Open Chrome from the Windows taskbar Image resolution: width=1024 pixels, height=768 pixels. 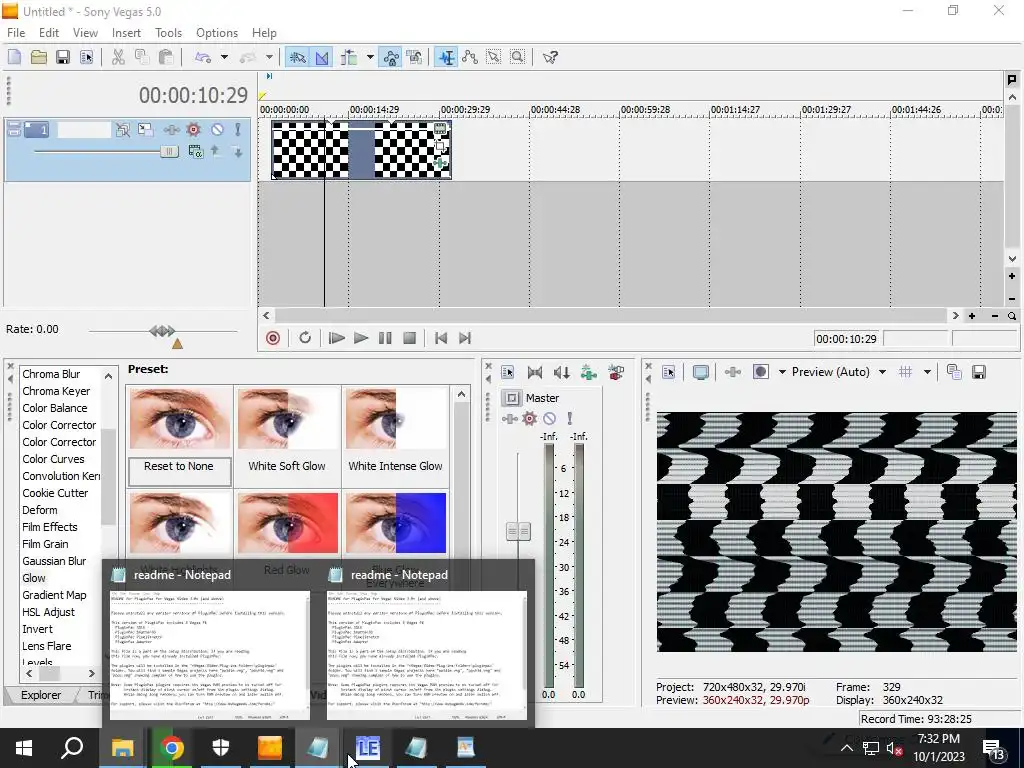tap(172, 748)
